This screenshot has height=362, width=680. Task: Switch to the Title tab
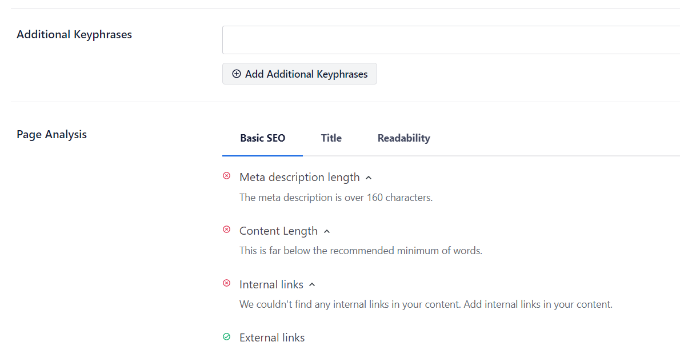[x=331, y=138]
